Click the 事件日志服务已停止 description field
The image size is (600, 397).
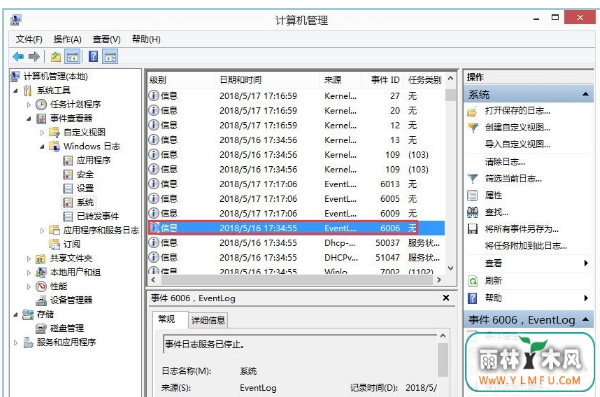300,344
